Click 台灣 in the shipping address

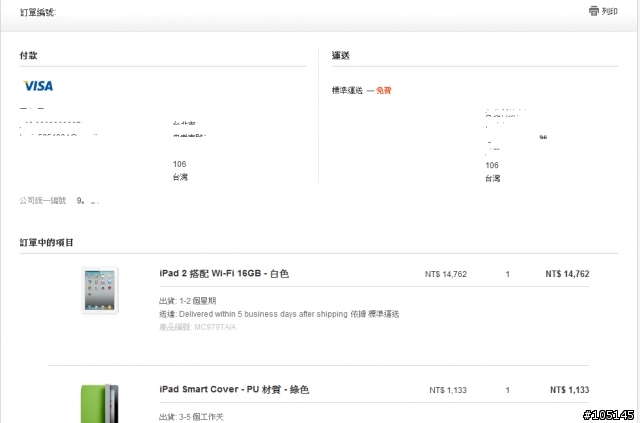pos(493,178)
